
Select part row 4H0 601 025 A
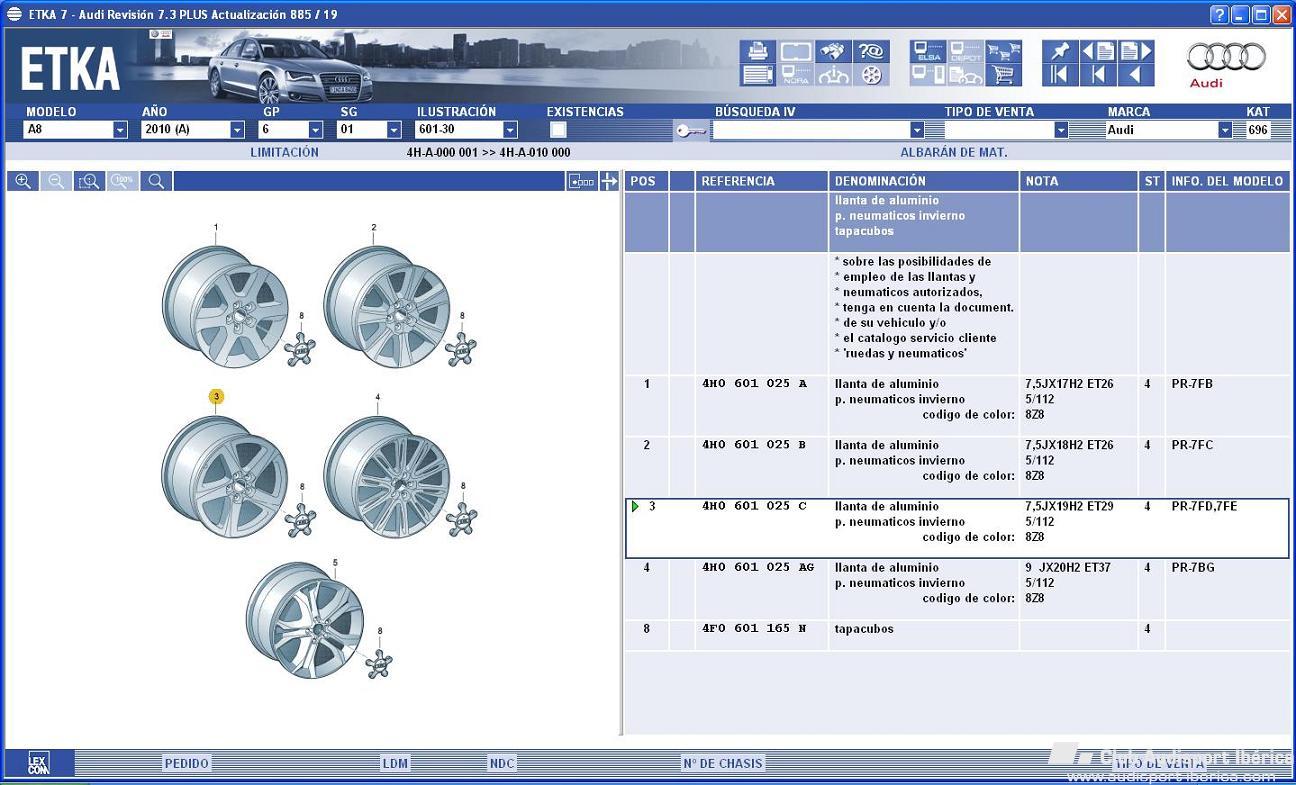point(957,405)
